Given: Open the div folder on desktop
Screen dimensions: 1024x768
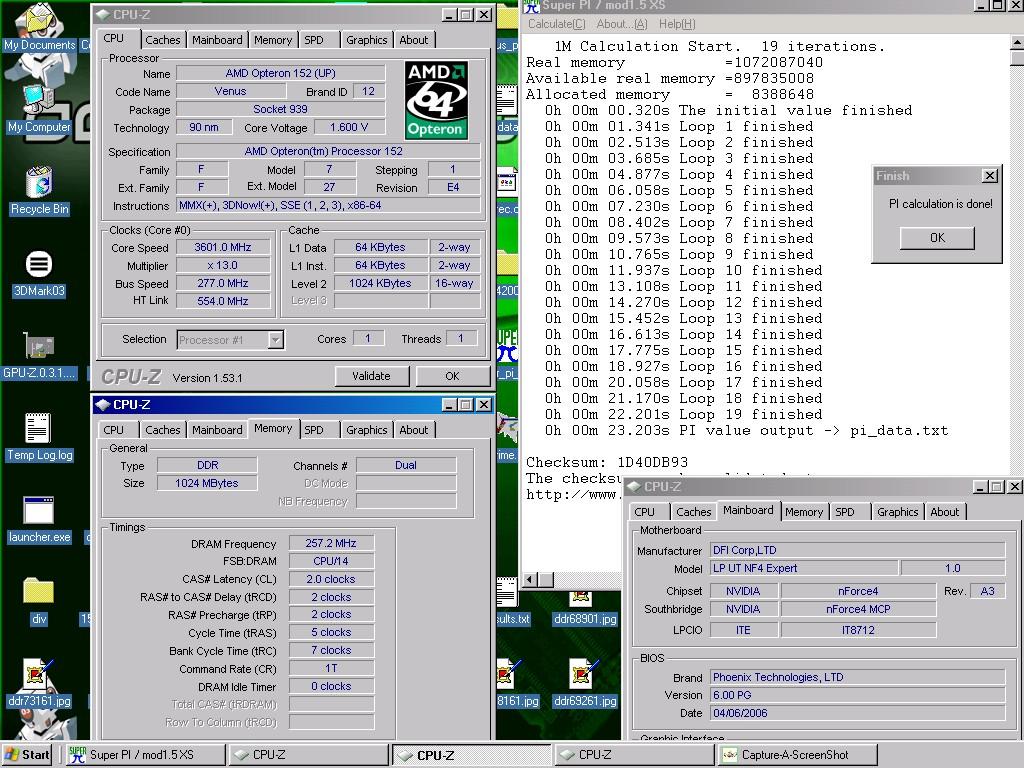Looking at the screenshot, I should tap(39, 601).
